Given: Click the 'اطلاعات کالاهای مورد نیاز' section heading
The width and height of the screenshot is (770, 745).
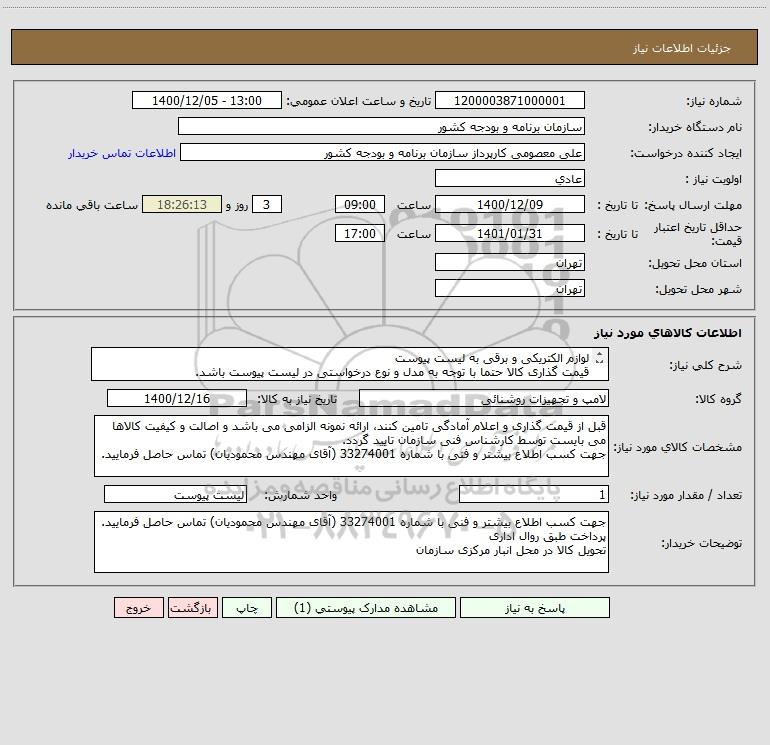Looking at the screenshot, I should coord(667,332).
